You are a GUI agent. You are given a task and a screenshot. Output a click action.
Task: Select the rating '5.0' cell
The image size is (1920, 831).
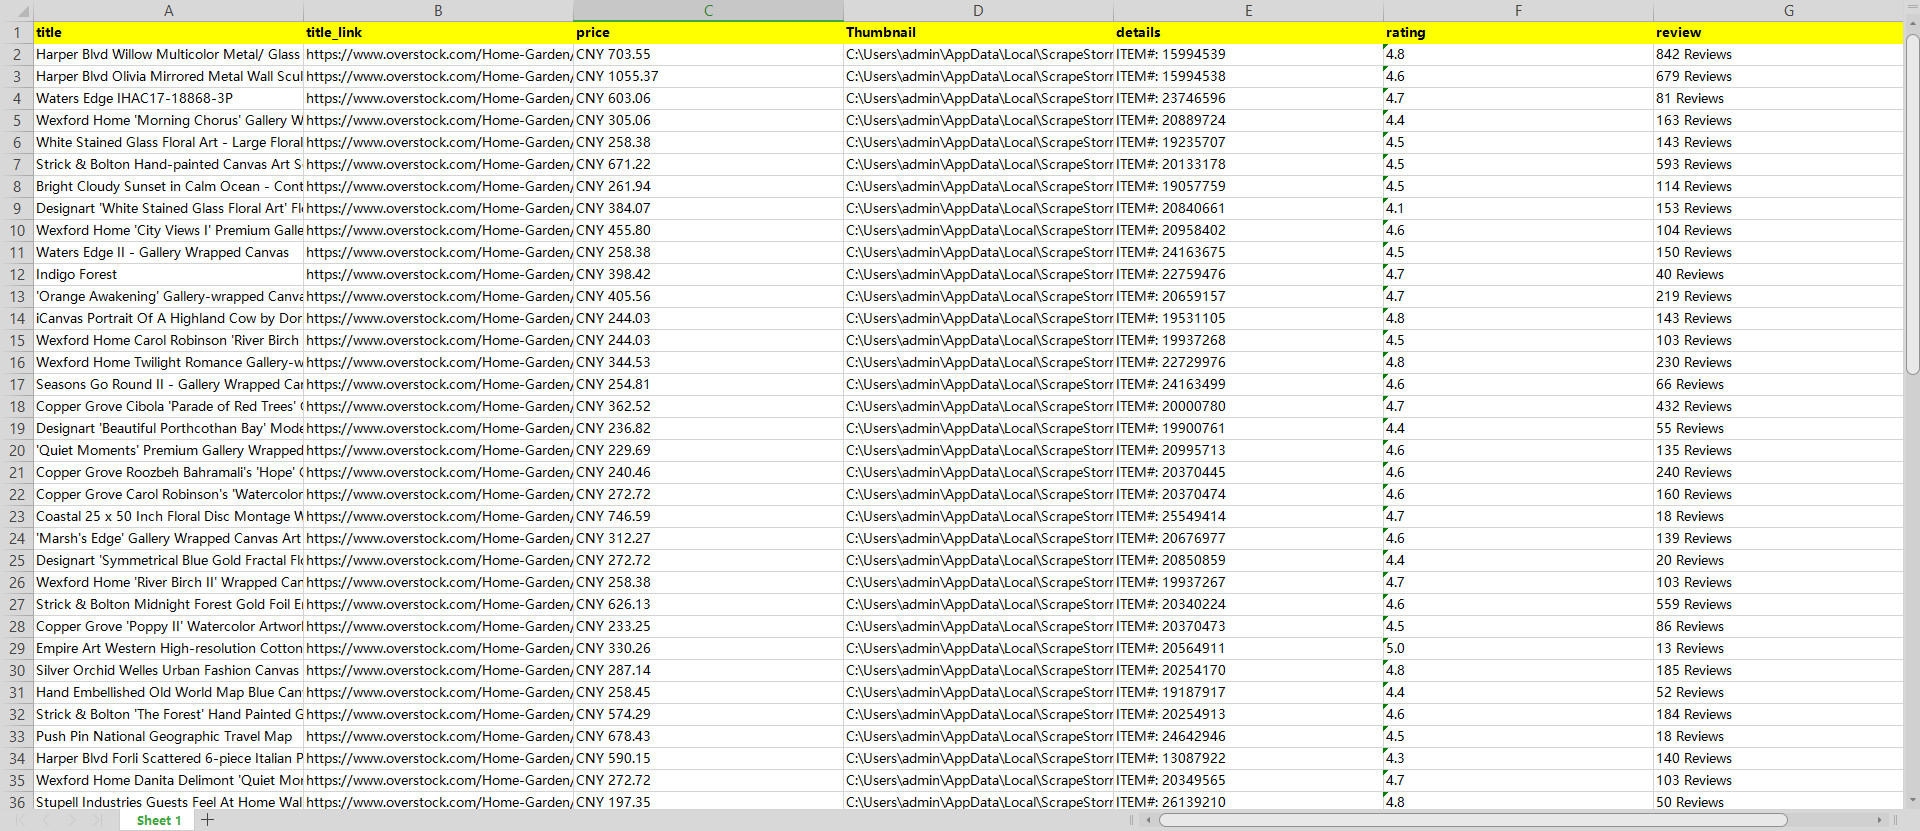[1518, 648]
